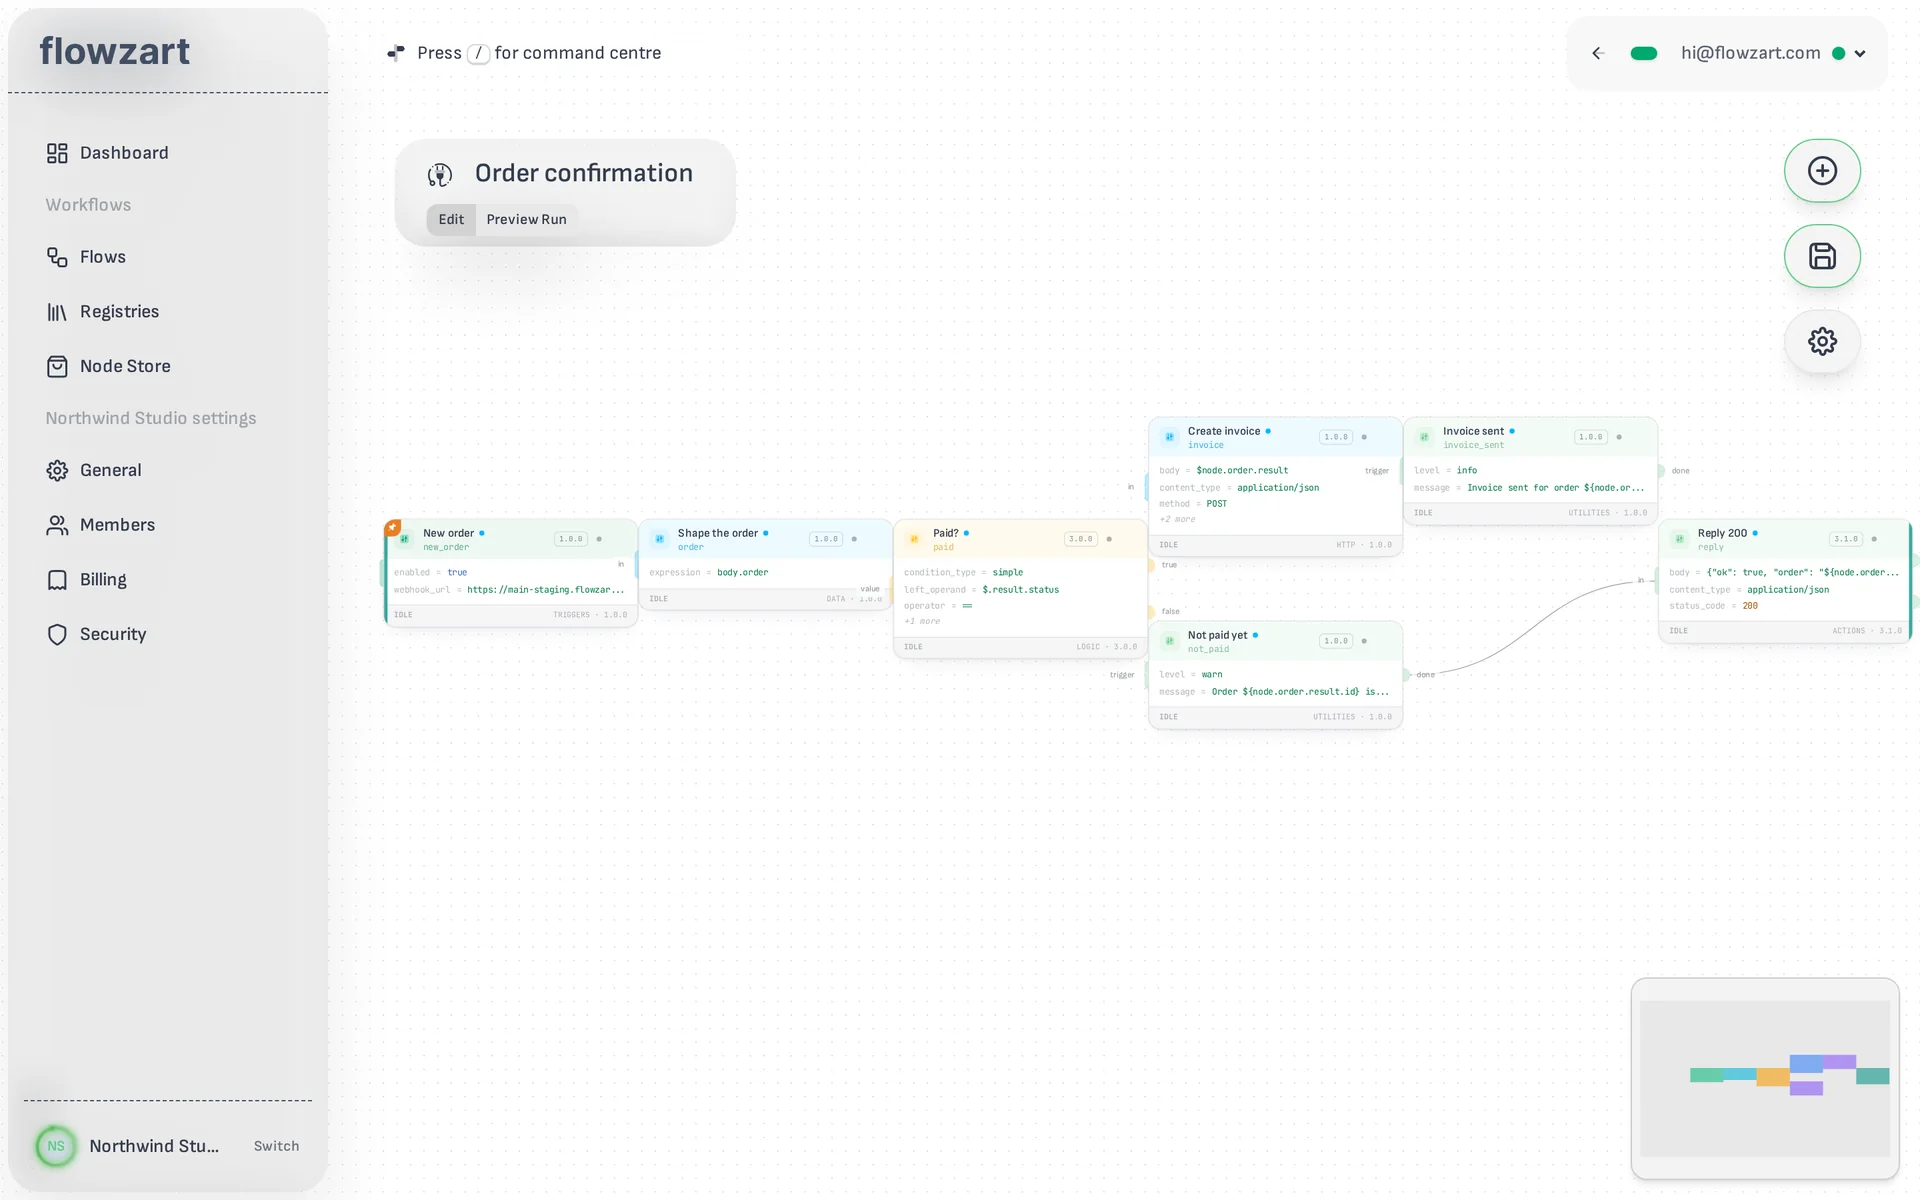Open version 1.0.0 selector on Create invoice
1920x1200 pixels.
[x=1336, y=437]
